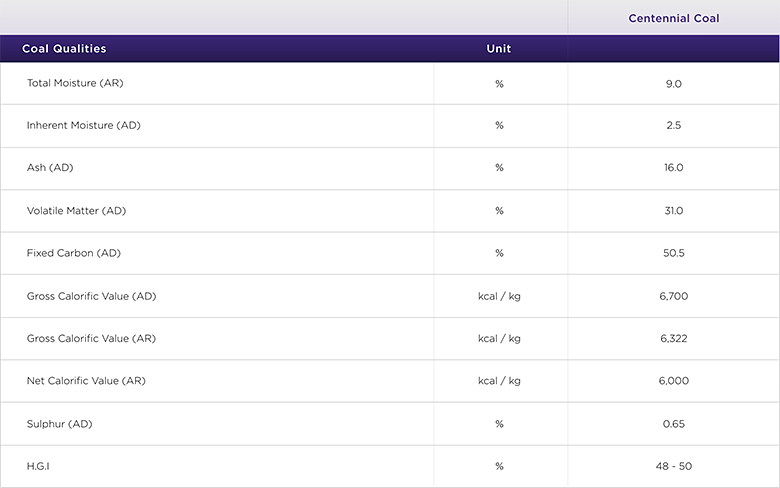Select the 48 - 50 H.G.I value
Viewport: 780px width, 488px height.
point(674,467)
